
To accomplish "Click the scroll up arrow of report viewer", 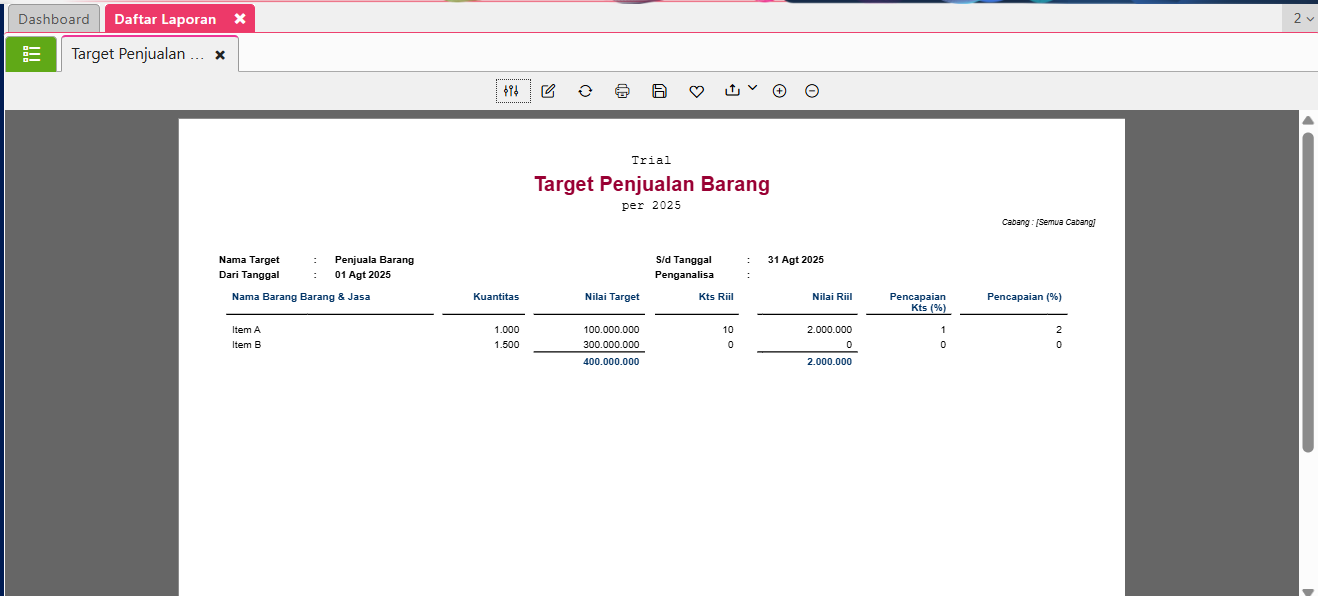I will tap(1307, 121).
